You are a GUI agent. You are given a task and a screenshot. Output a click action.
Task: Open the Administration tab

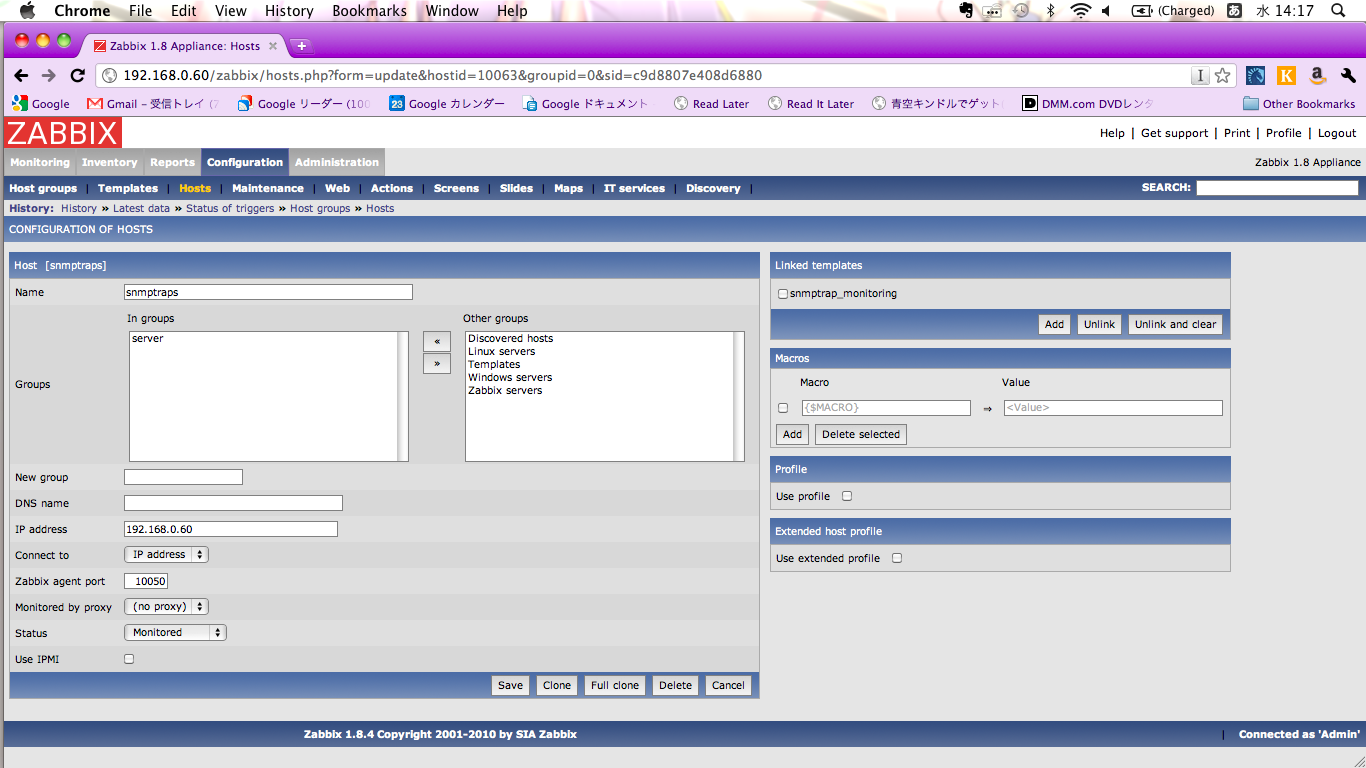coord(337,162)
